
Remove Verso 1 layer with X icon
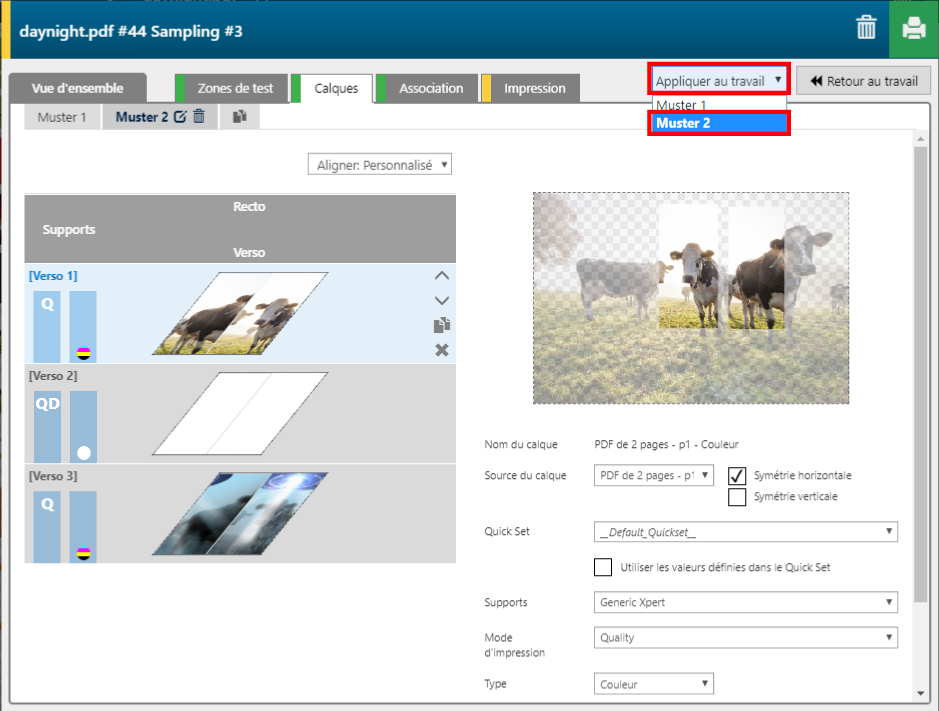442,350
